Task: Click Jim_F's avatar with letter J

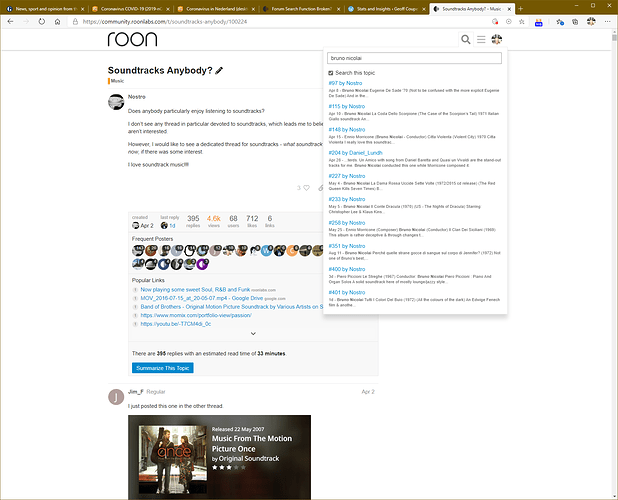Action: click(x=116, y=397)
